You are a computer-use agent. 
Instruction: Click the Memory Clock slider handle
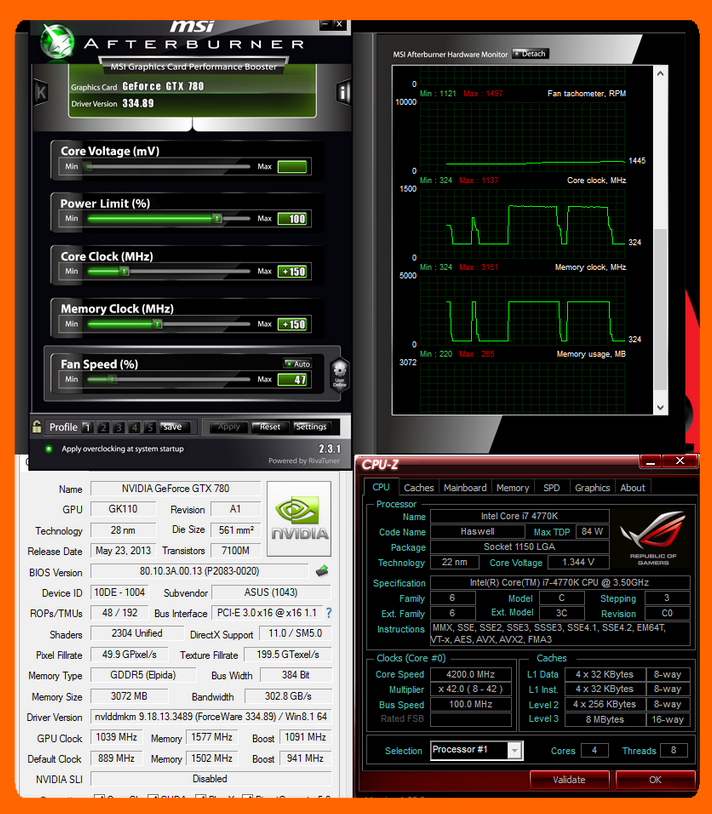[158, 324]
